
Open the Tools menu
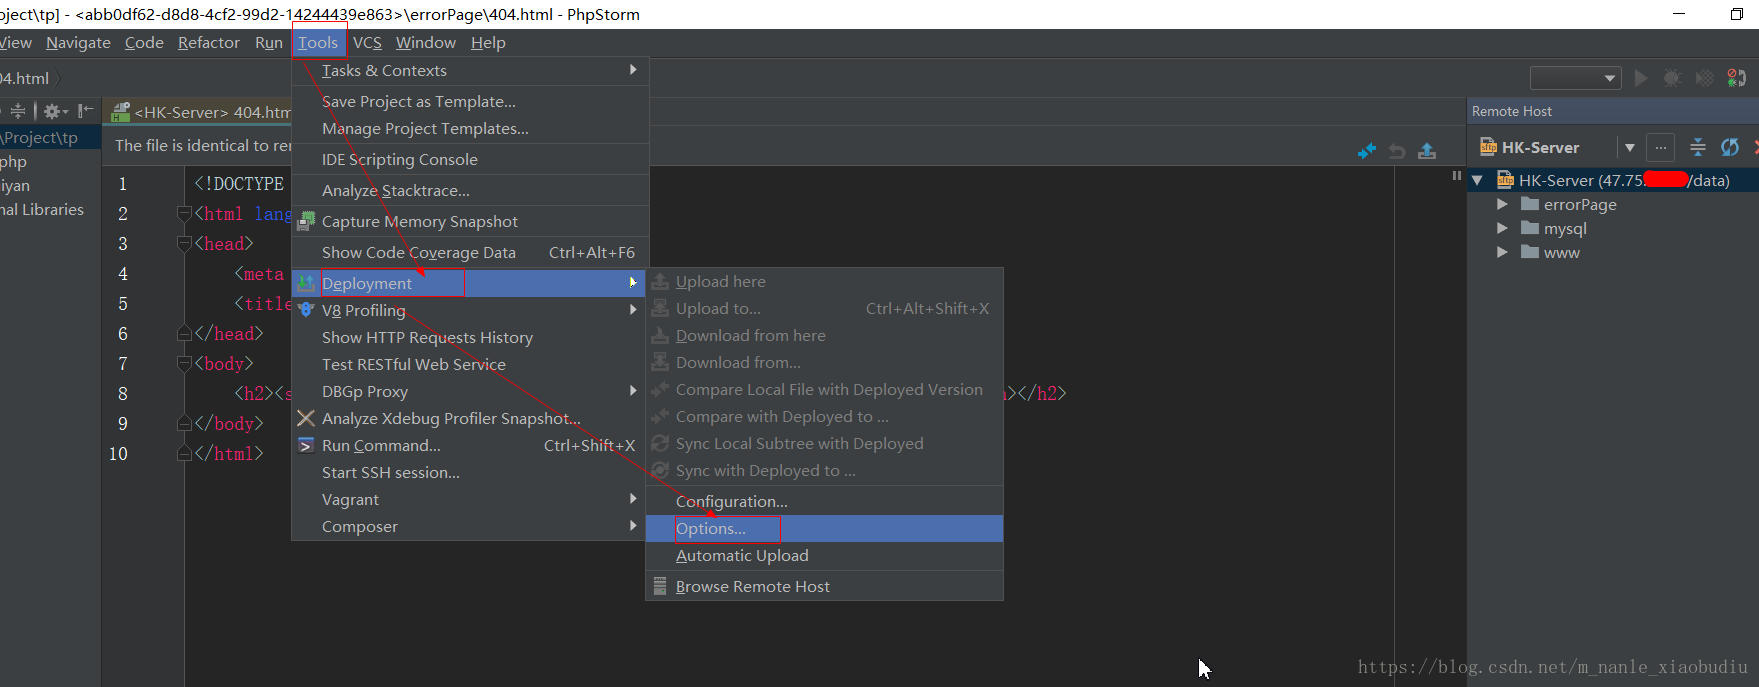coord(318,42)
